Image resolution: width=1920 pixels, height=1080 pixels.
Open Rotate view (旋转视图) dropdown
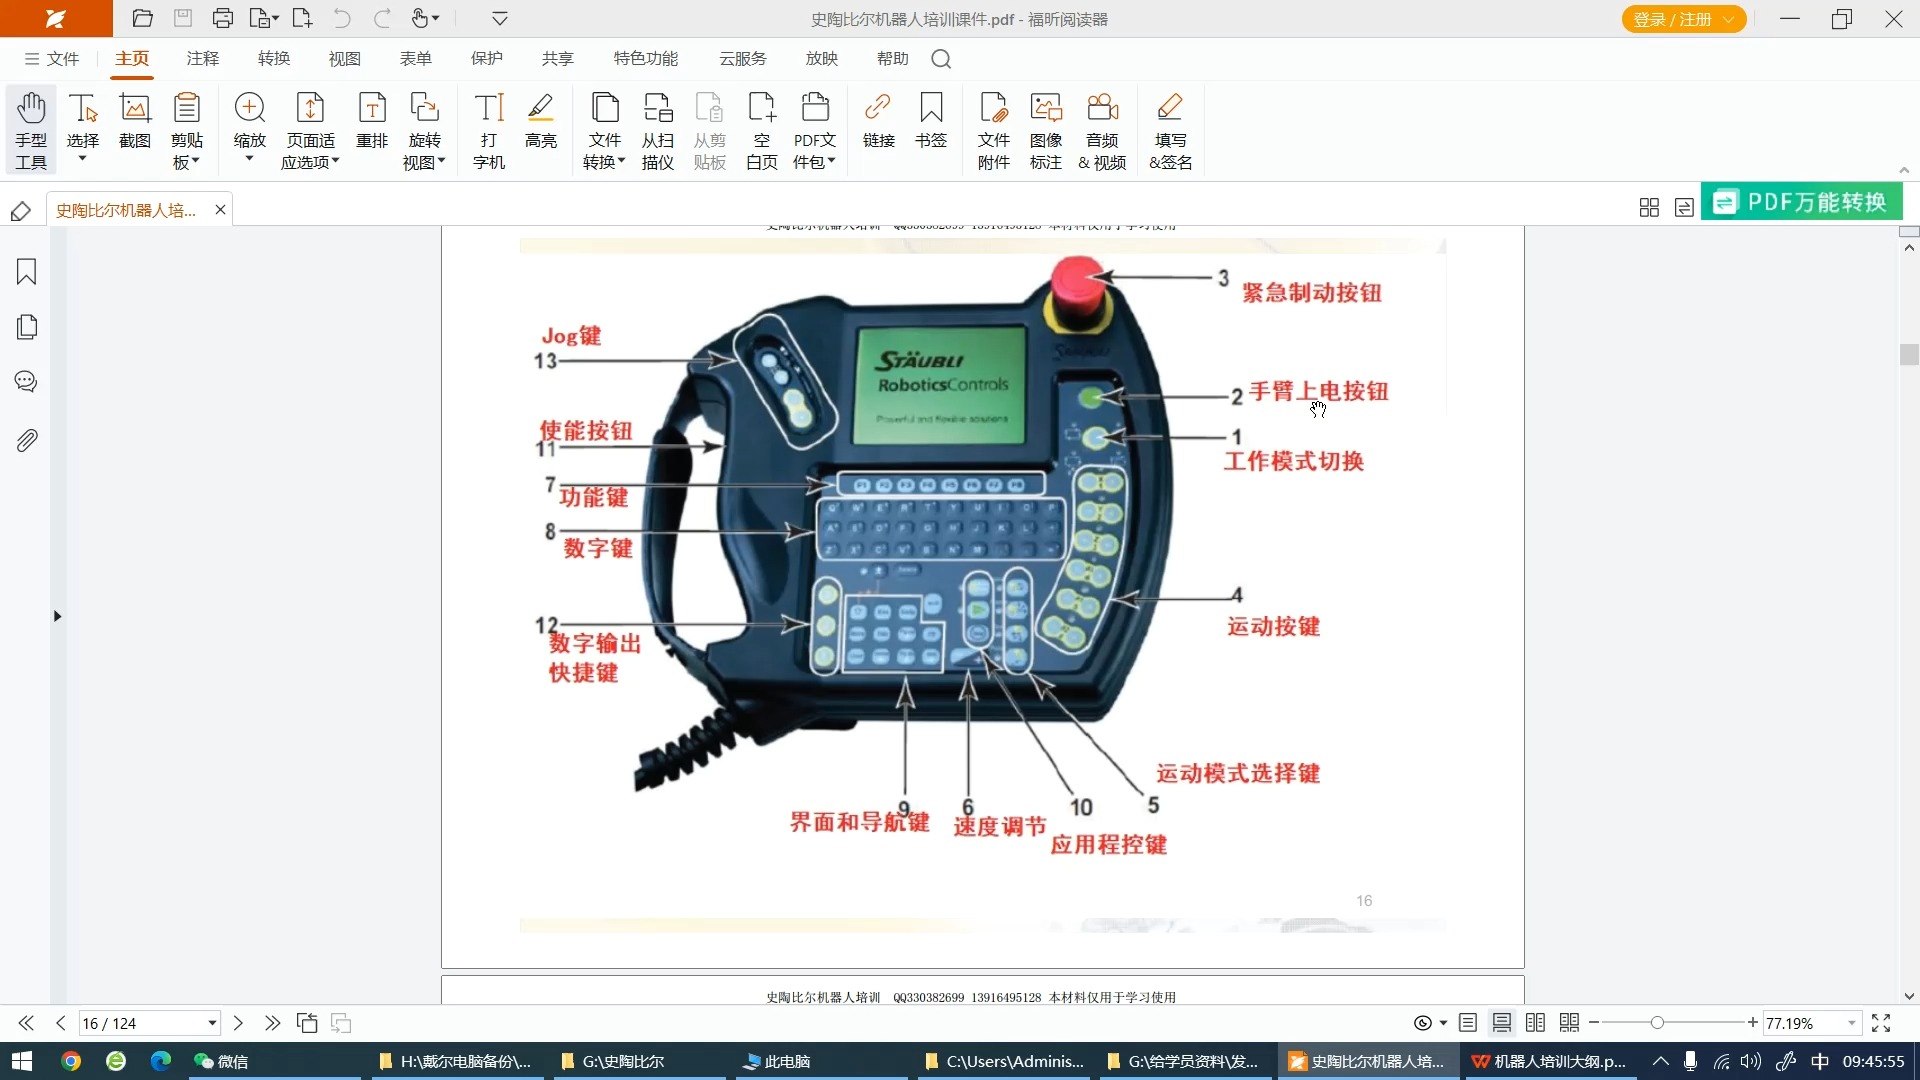(x=424, y=131)
